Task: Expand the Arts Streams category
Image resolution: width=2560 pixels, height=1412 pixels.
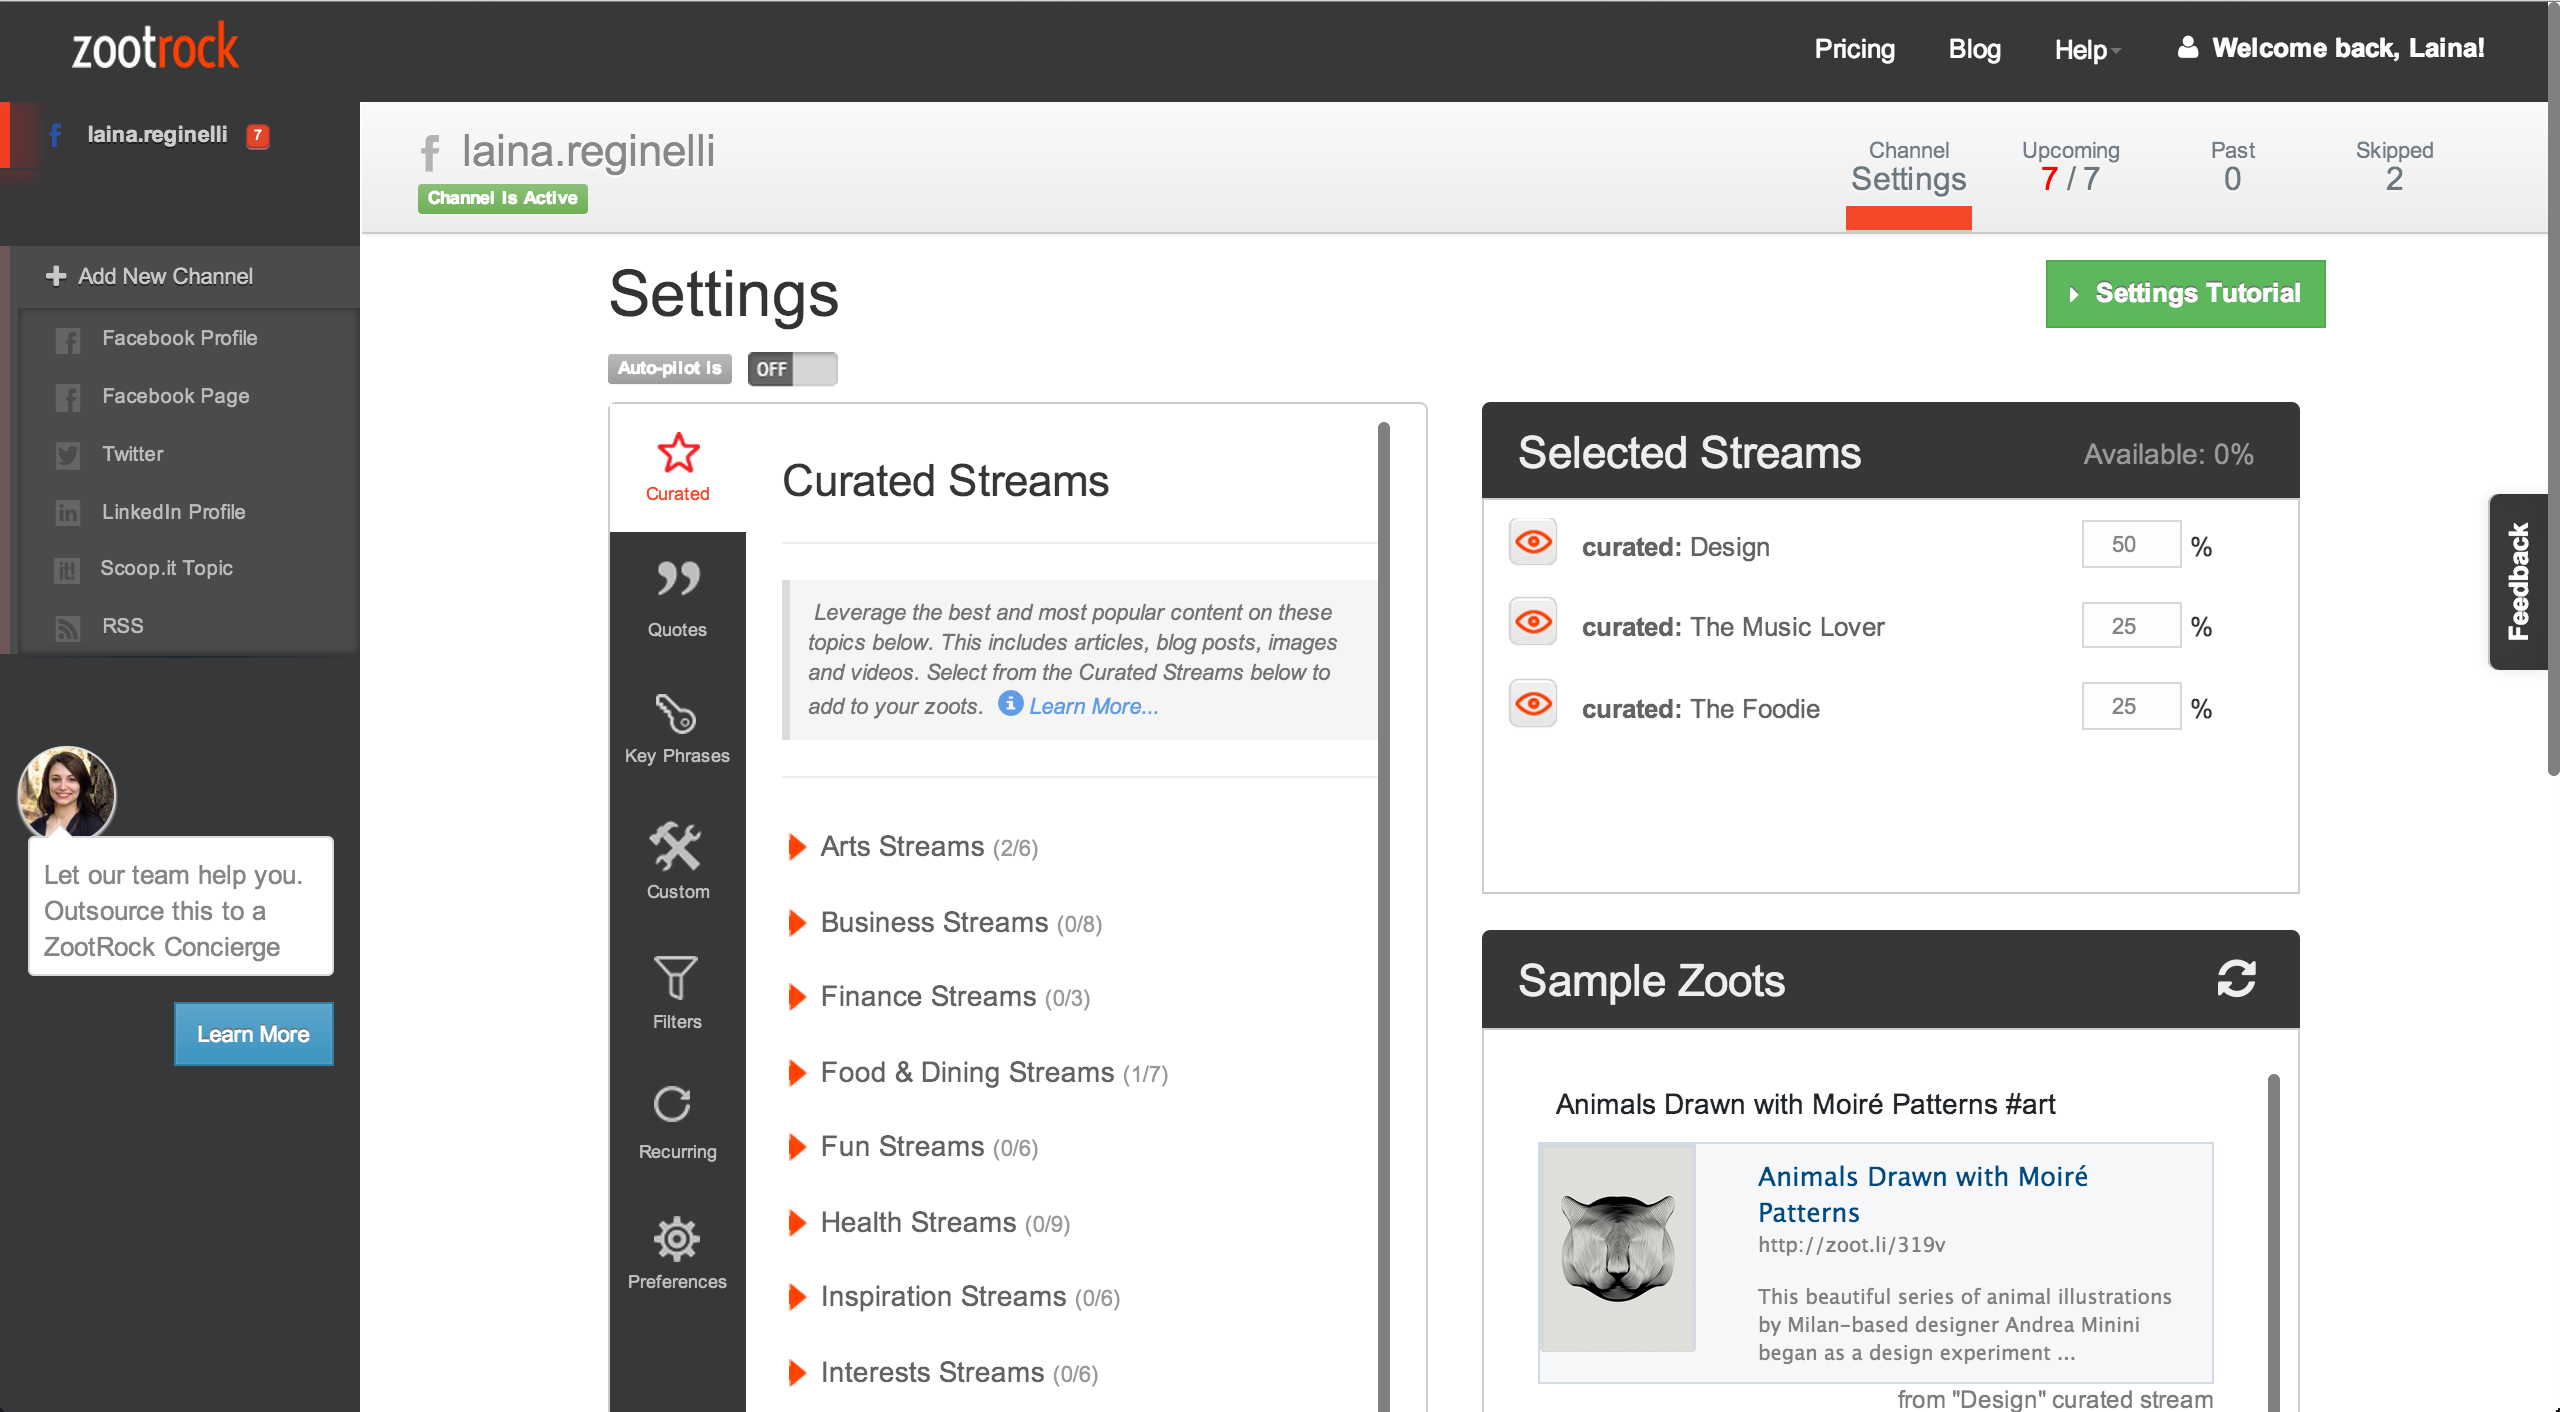Action: 902,847
